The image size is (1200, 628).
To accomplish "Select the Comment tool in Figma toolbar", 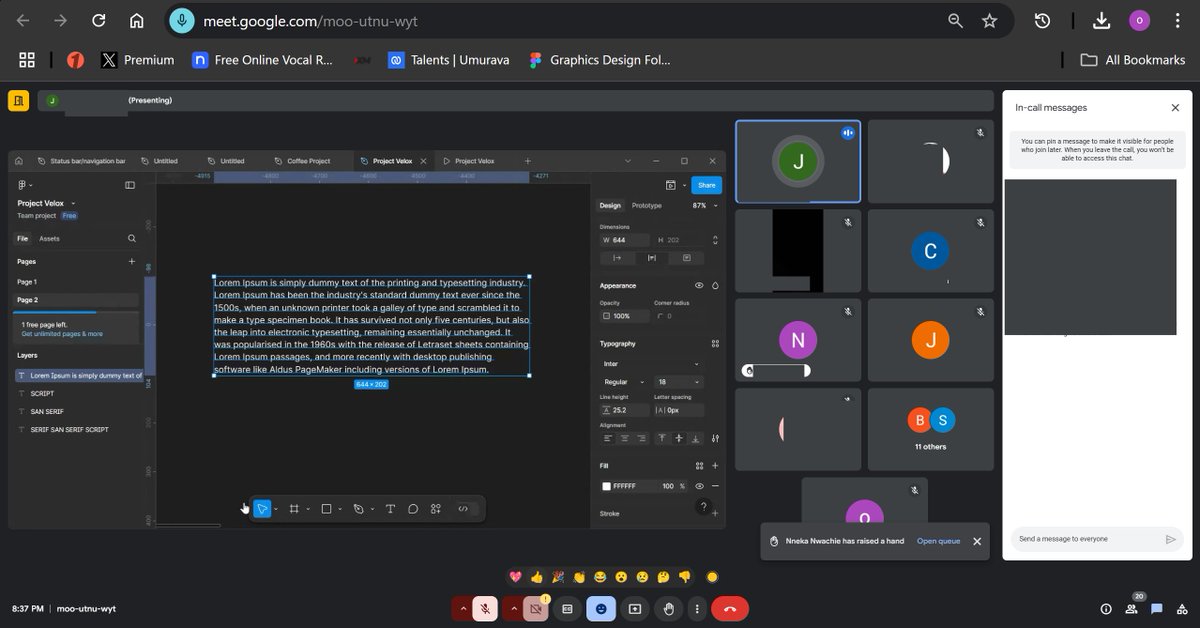I will (x=413, y=509).
